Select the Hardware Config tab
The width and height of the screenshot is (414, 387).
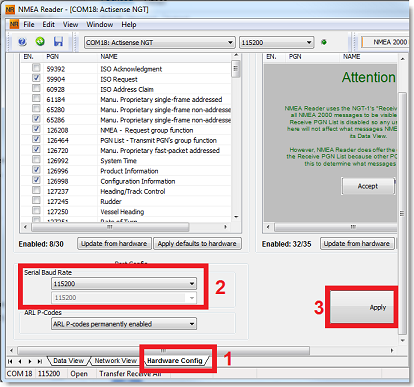[x=175, y=361]
